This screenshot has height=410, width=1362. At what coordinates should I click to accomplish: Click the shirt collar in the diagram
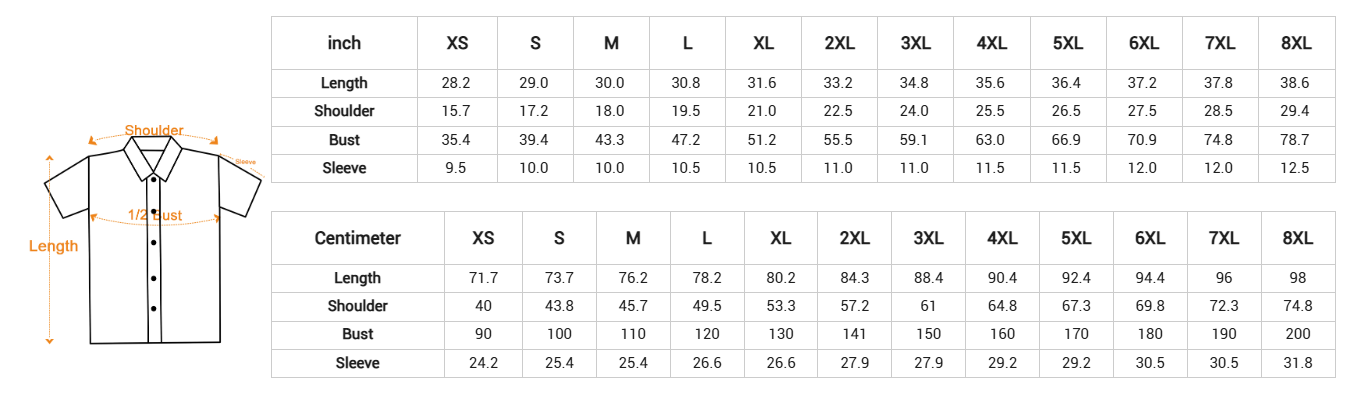(153, 157)
